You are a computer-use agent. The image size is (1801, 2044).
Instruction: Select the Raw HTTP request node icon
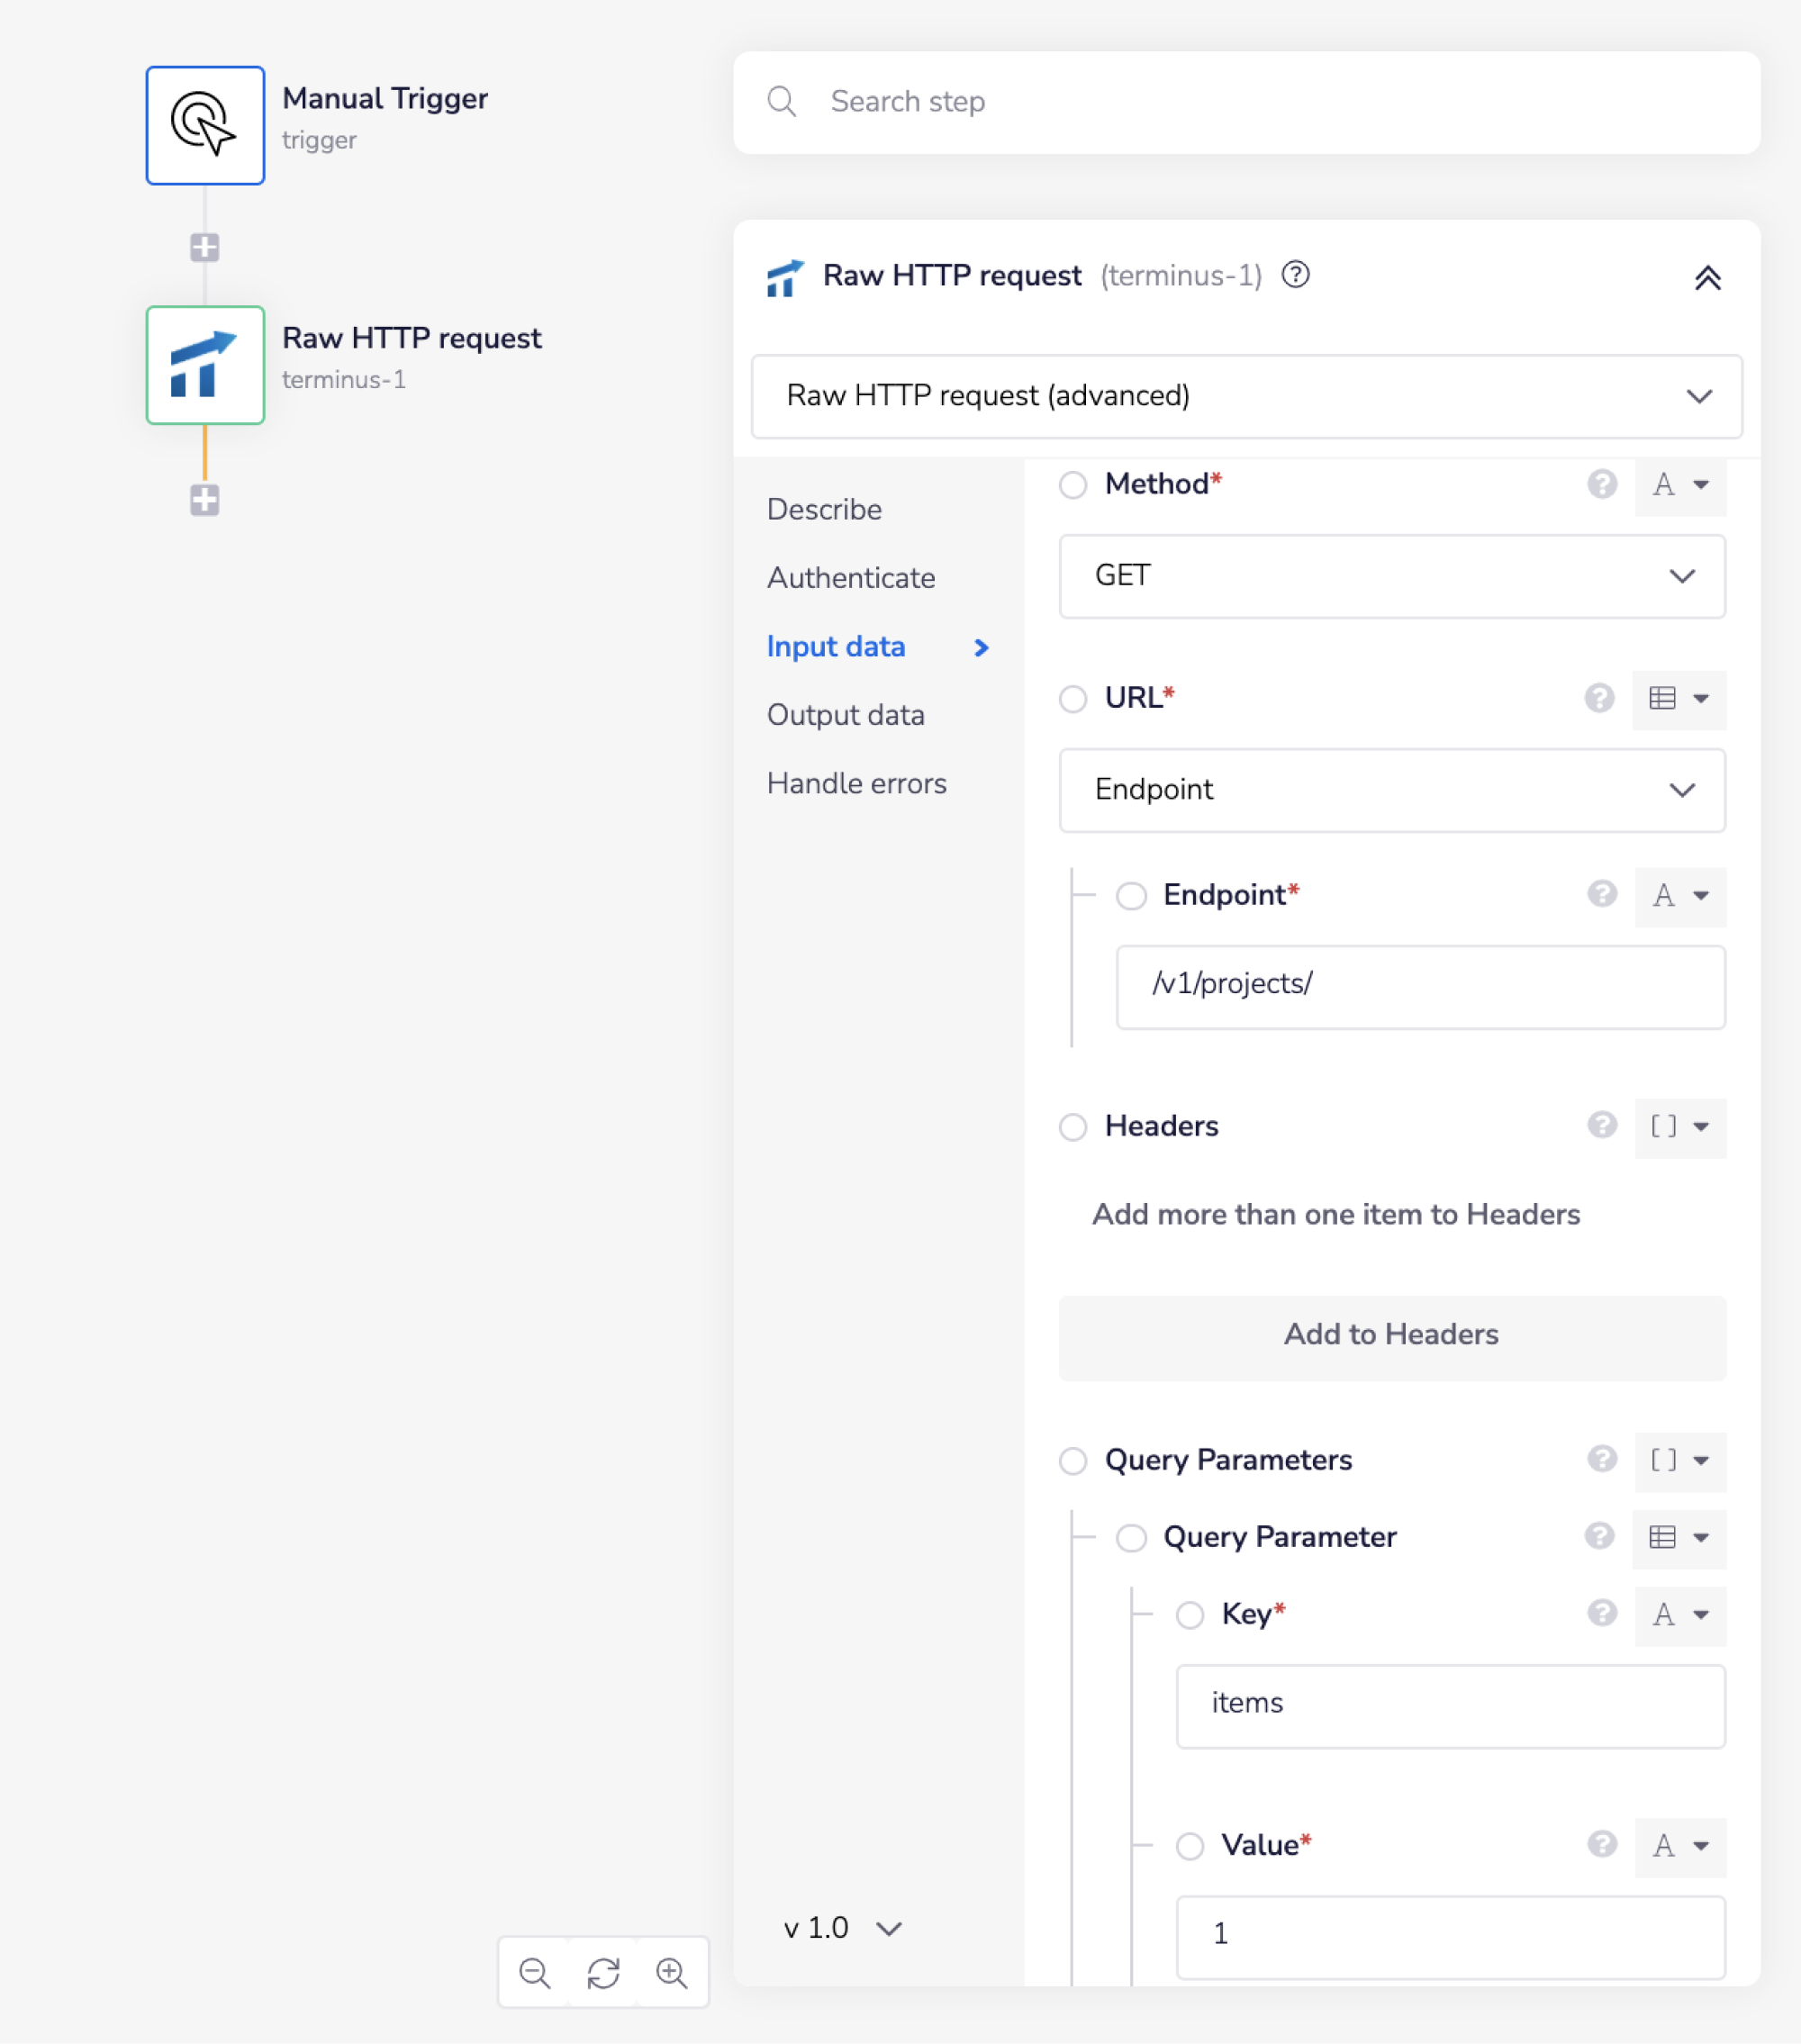205,365
